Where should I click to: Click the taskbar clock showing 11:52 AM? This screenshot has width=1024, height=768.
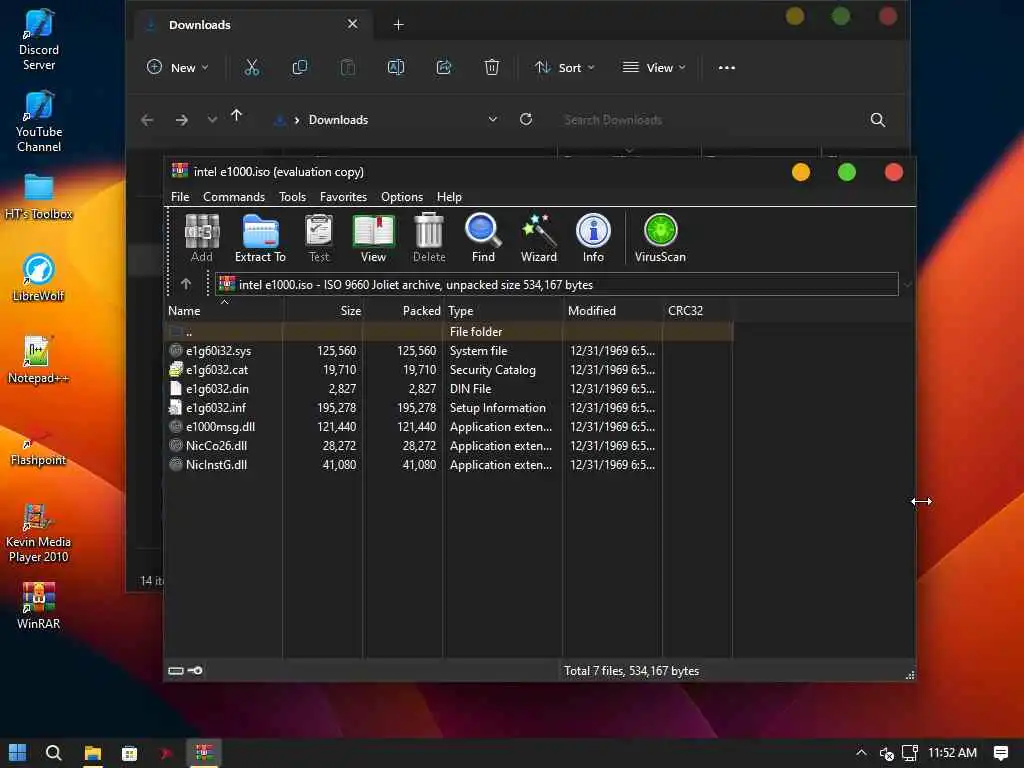[x=952, y=753]
